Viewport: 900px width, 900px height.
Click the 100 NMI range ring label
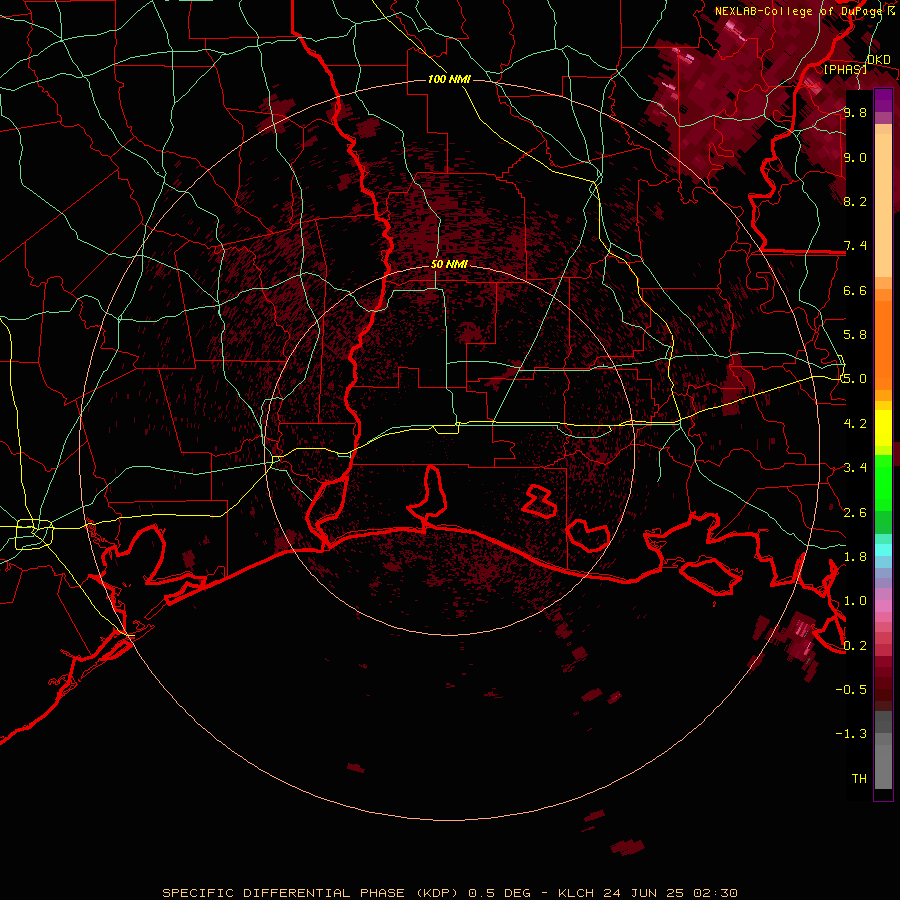(449, 79)
